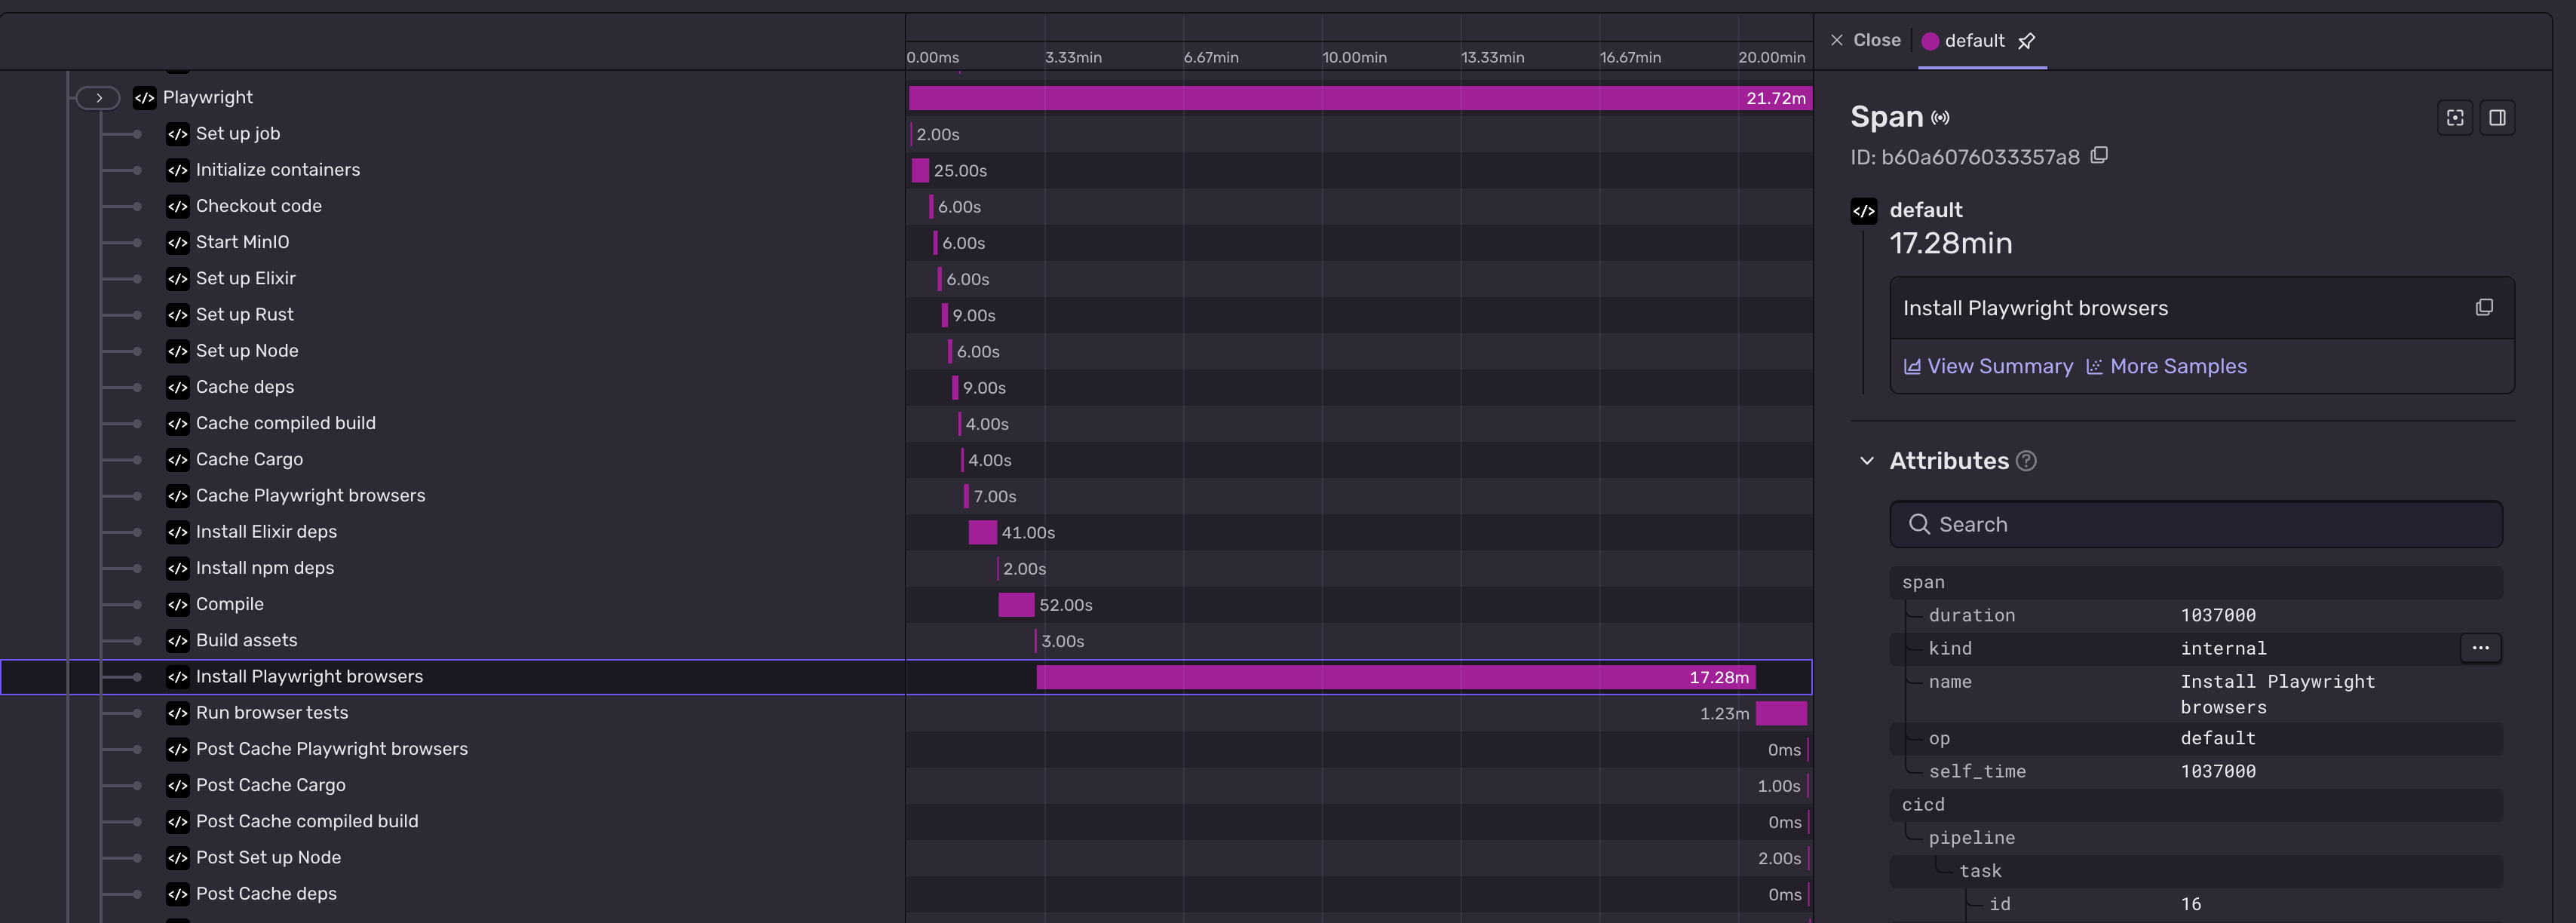
Task: Select the Cache Playwright browsers span
Action: [310, 496]
